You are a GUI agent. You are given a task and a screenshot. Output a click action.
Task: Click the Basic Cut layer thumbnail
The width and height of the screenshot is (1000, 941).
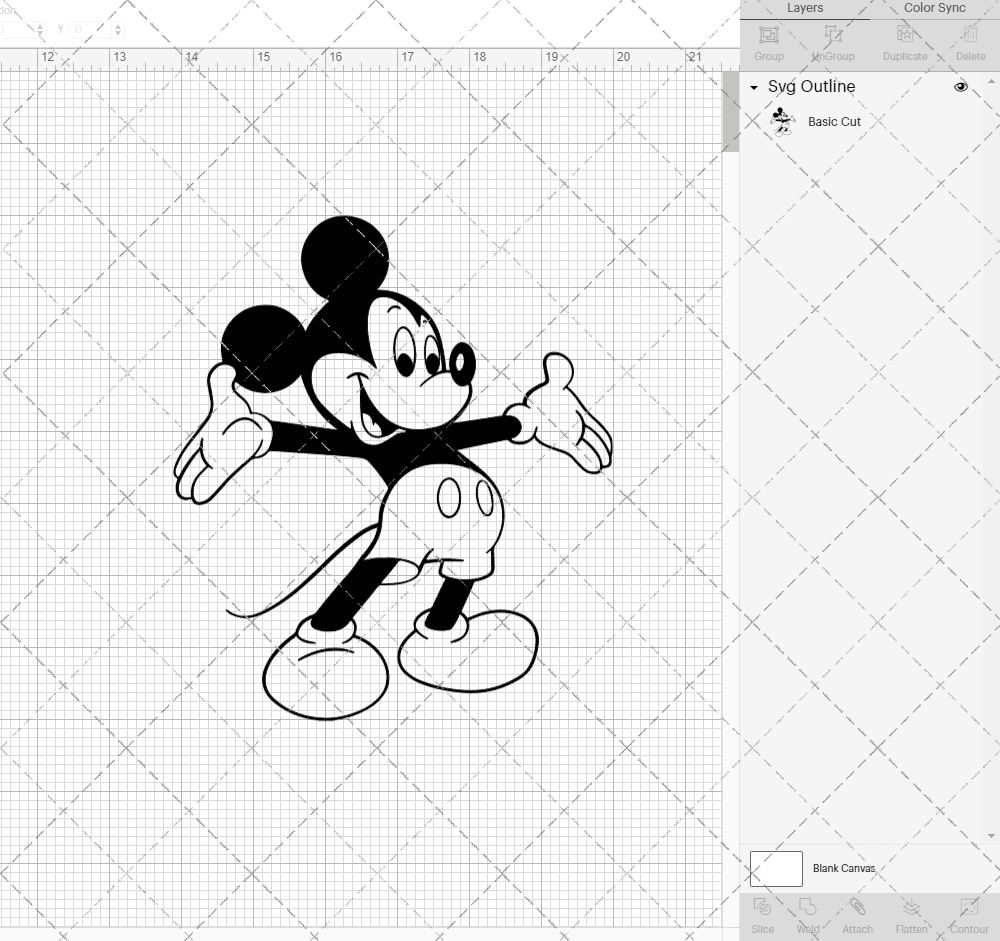point(783,121)
